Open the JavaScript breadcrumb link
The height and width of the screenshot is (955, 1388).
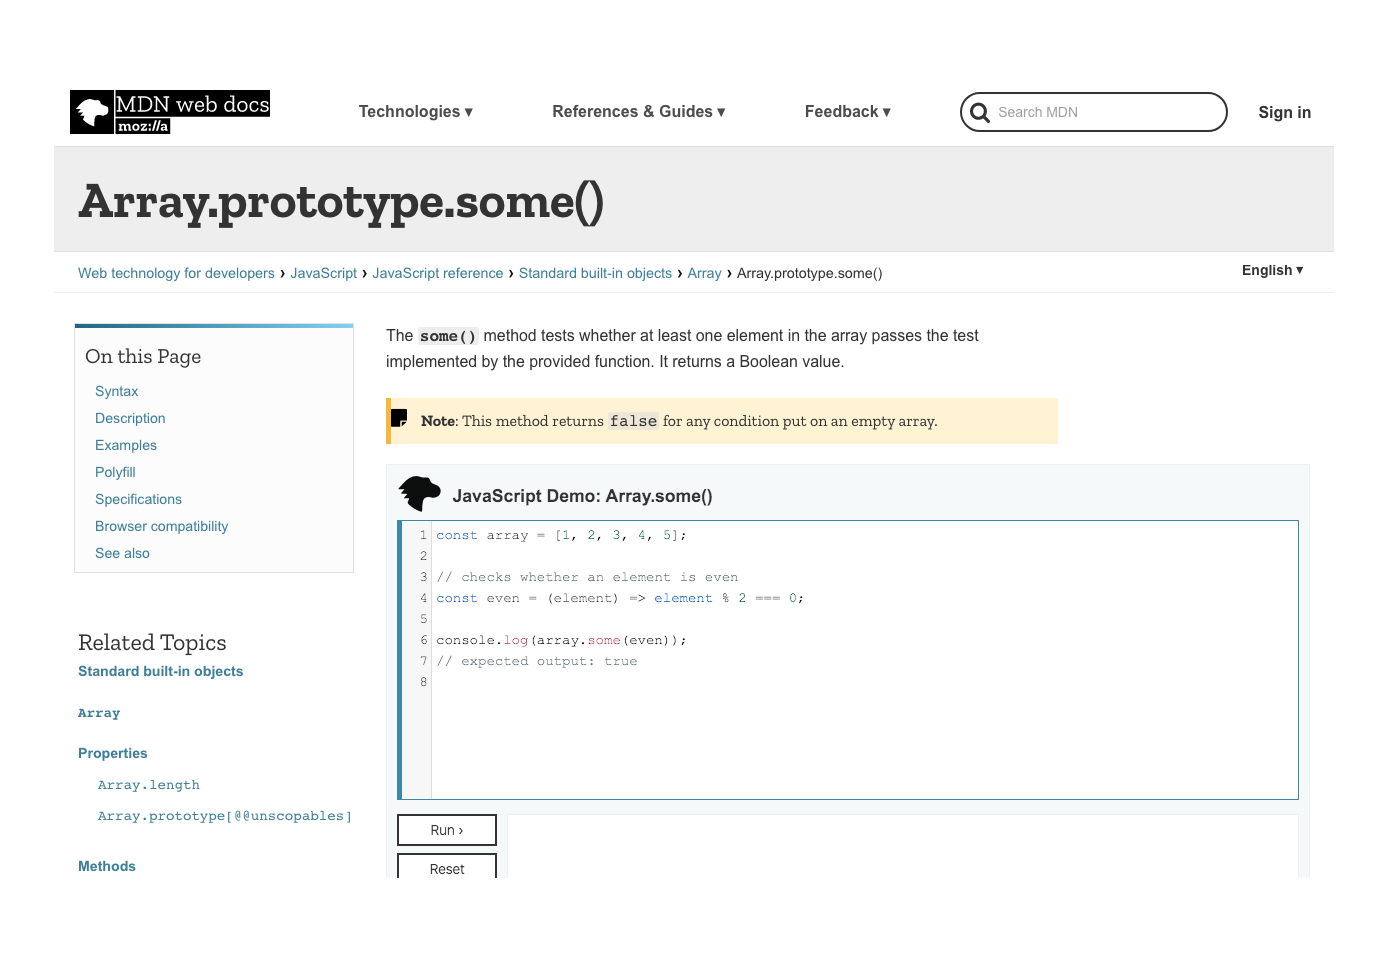coord(324,273)
